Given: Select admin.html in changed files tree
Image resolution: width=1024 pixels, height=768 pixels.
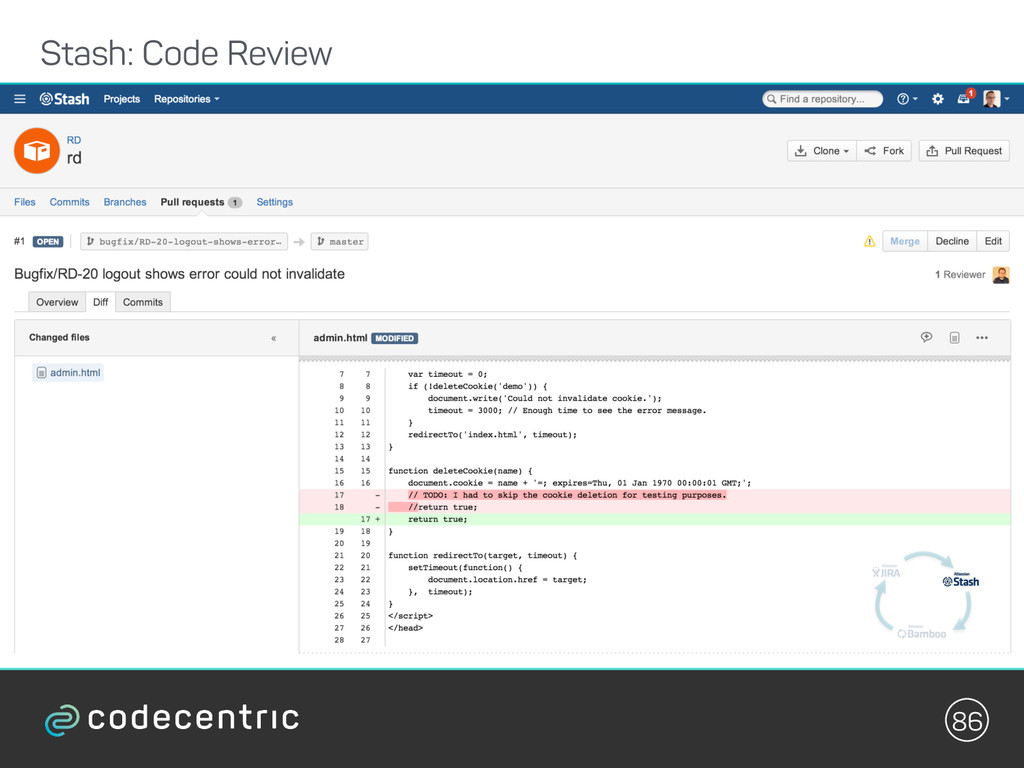Looking at the screenshot, I should tap(68, 372).
